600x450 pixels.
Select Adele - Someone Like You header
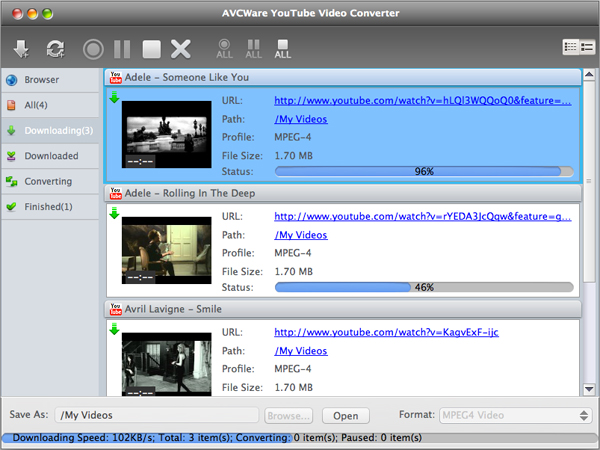click(x=343, y=77)
